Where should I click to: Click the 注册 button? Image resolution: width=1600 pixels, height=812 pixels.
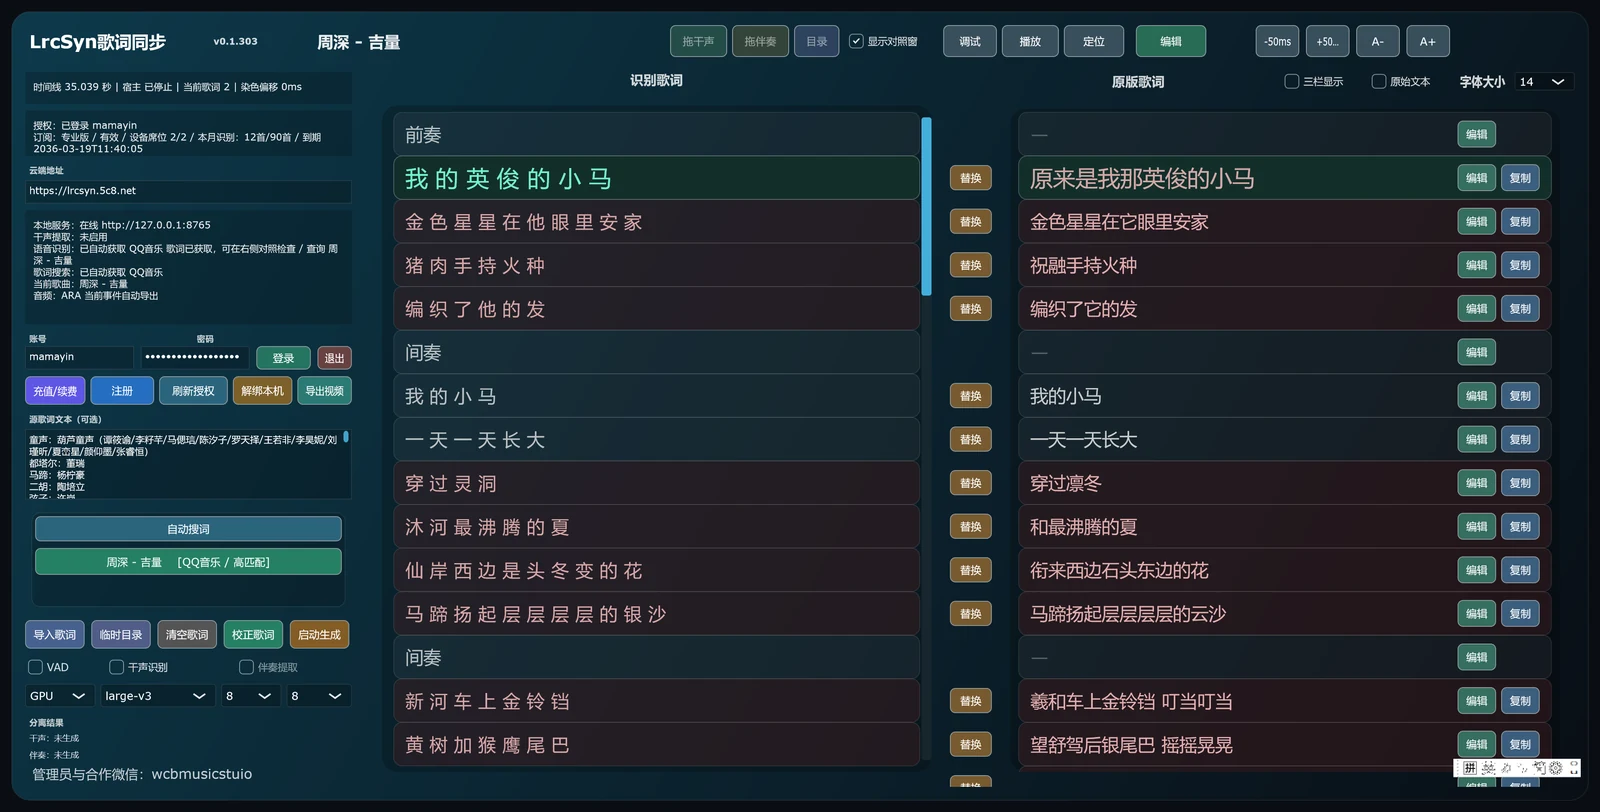tap(122, 391)
